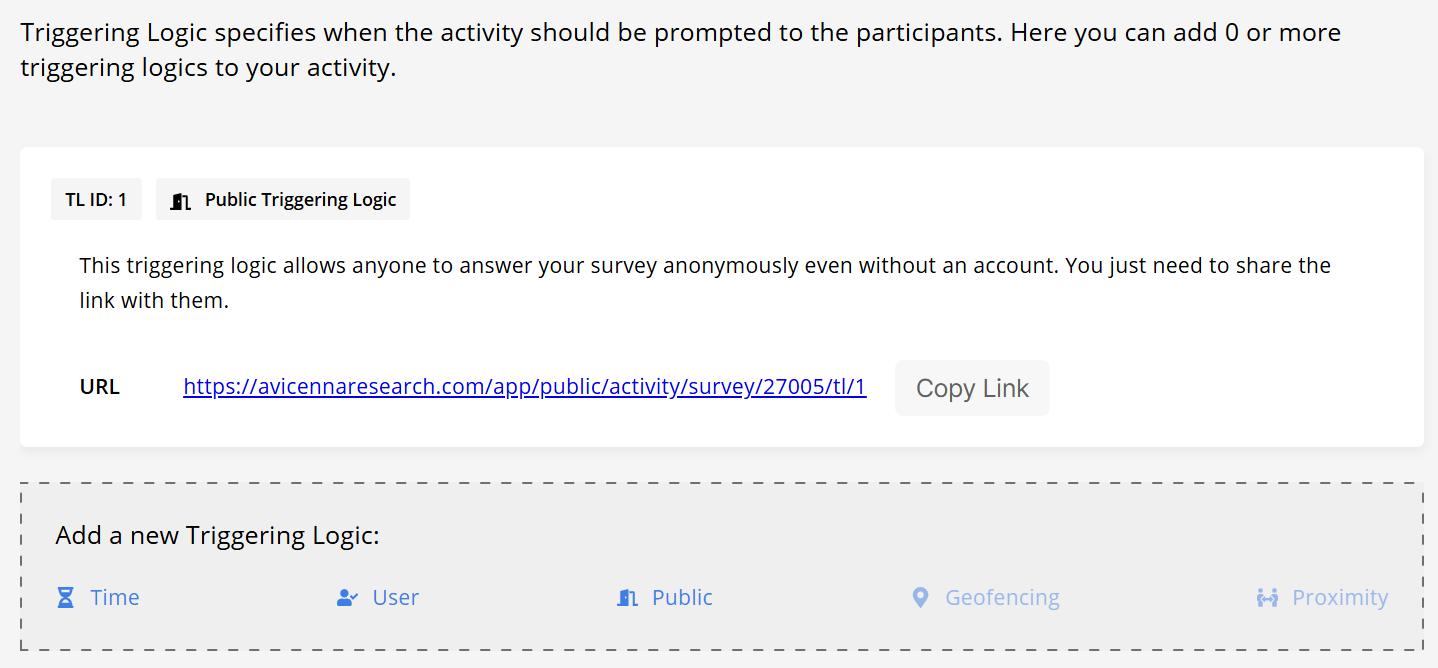The width and height of the screenshot is (1438, 668).
Task: Add a User triggering logic
Action: (395, 598)
